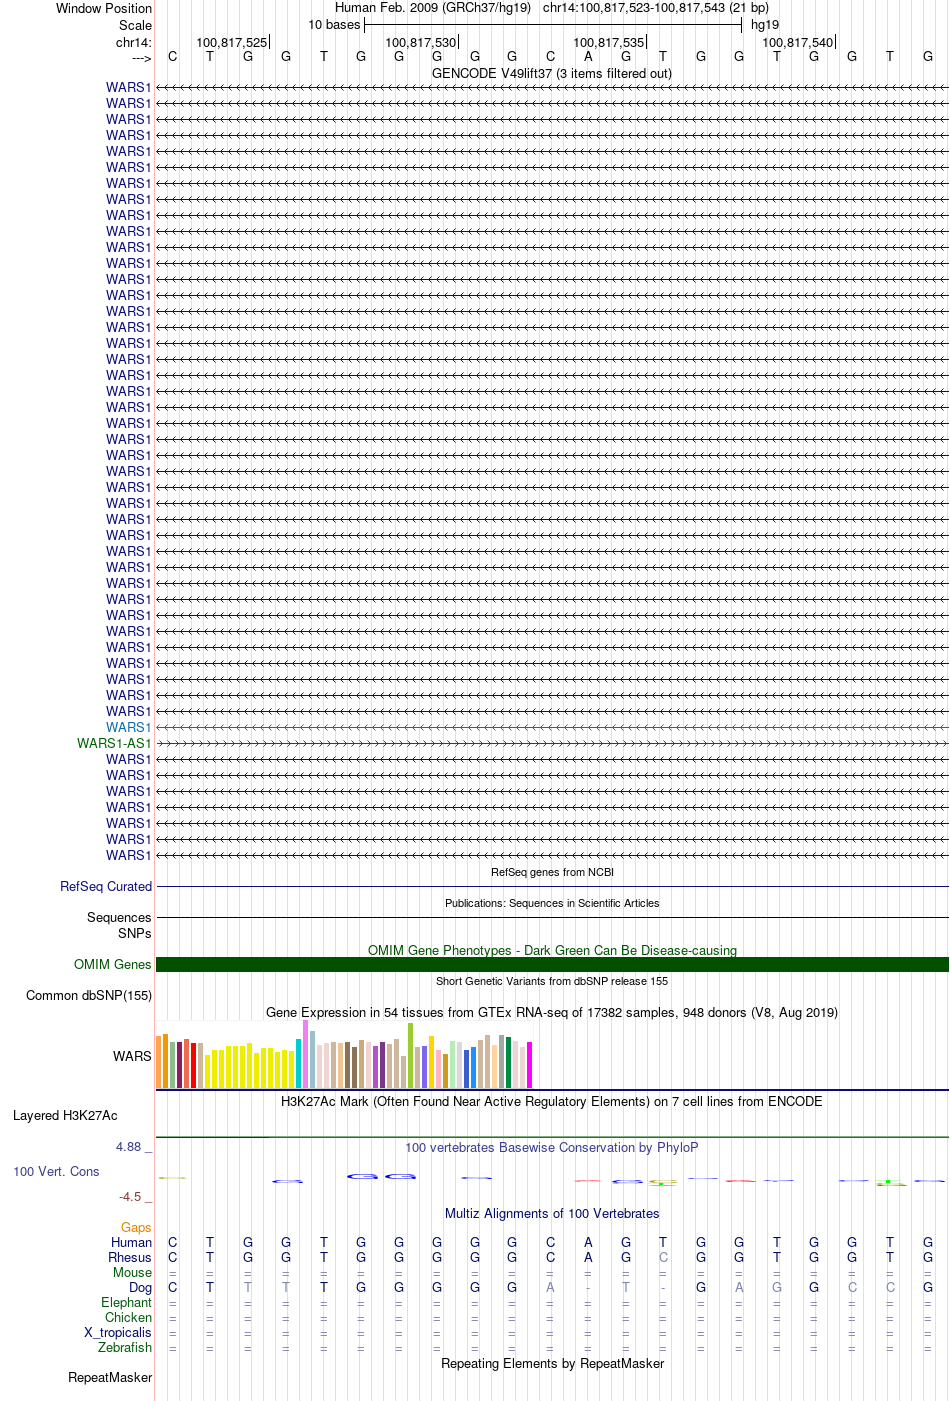Click the WARS1-AS1 transcript arrow line
The height and width of the screenshot is (1401, 950).
click(552, 744)
